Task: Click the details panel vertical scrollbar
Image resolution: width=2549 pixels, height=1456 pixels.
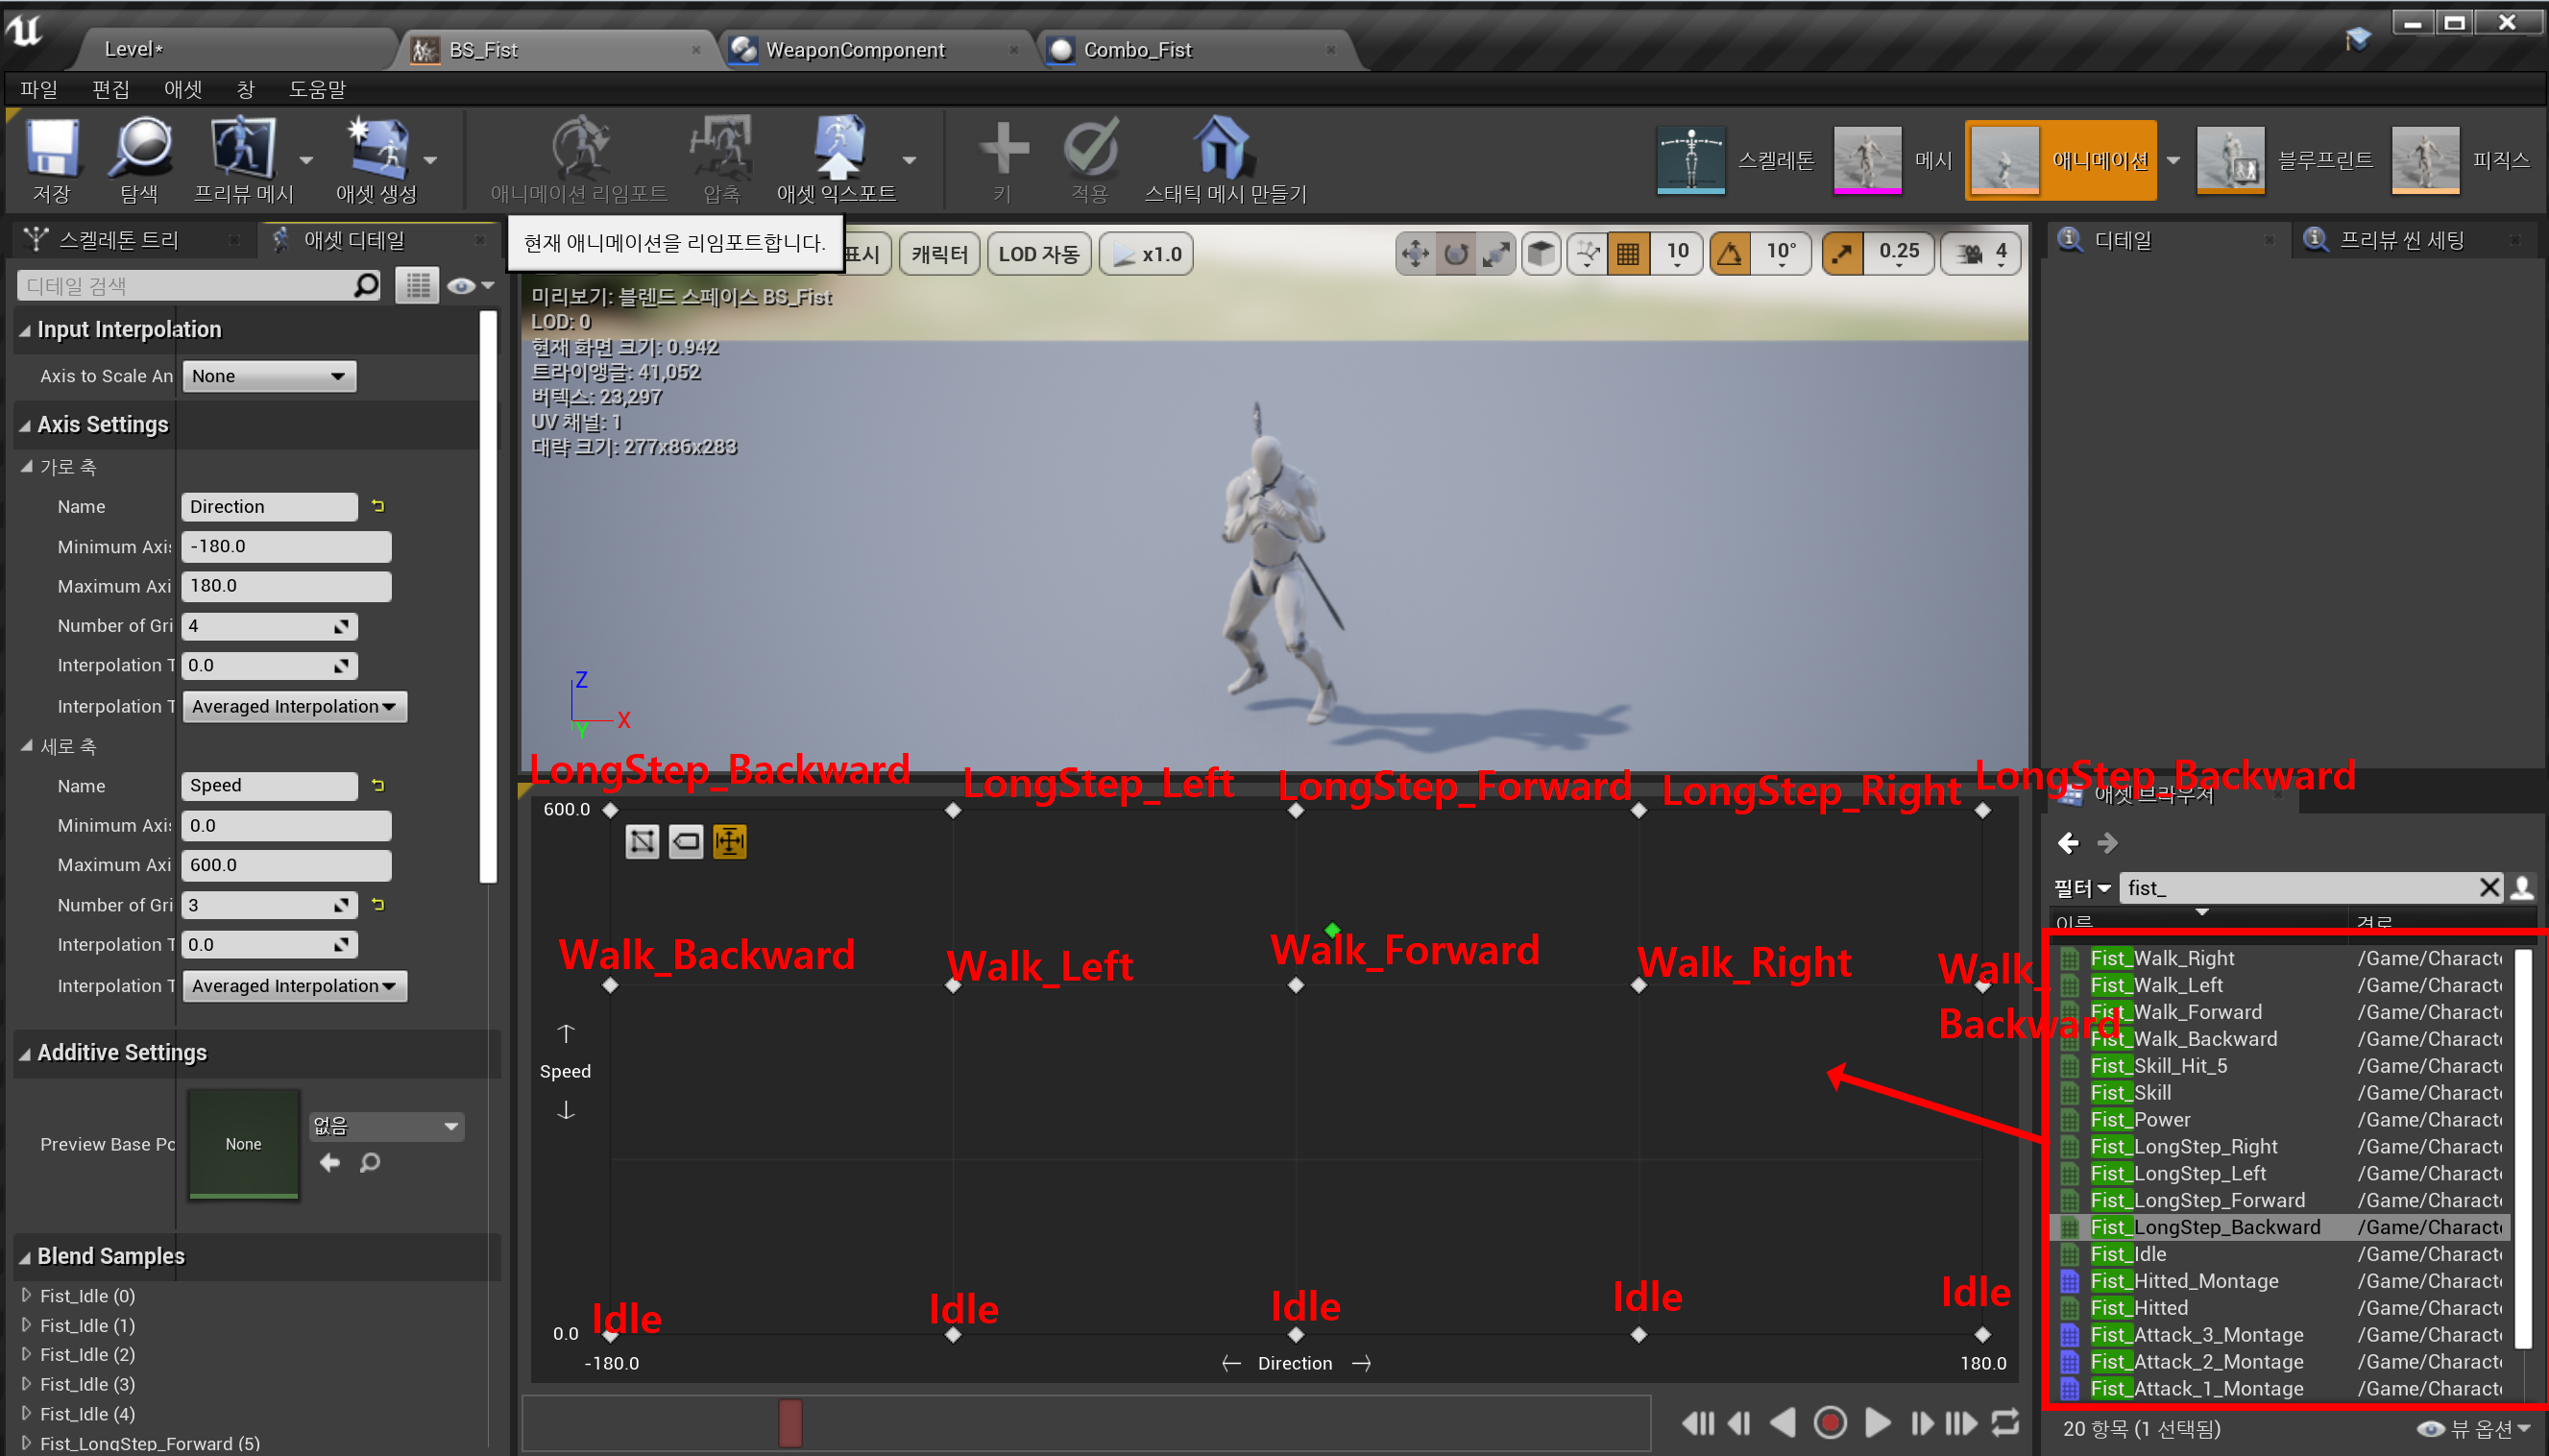Action: click(488, 597)
